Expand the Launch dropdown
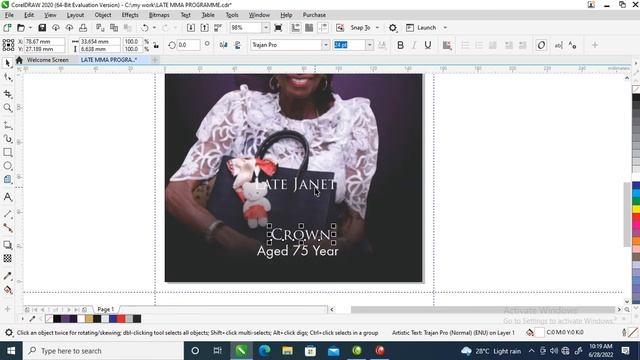 click(445, 28)
